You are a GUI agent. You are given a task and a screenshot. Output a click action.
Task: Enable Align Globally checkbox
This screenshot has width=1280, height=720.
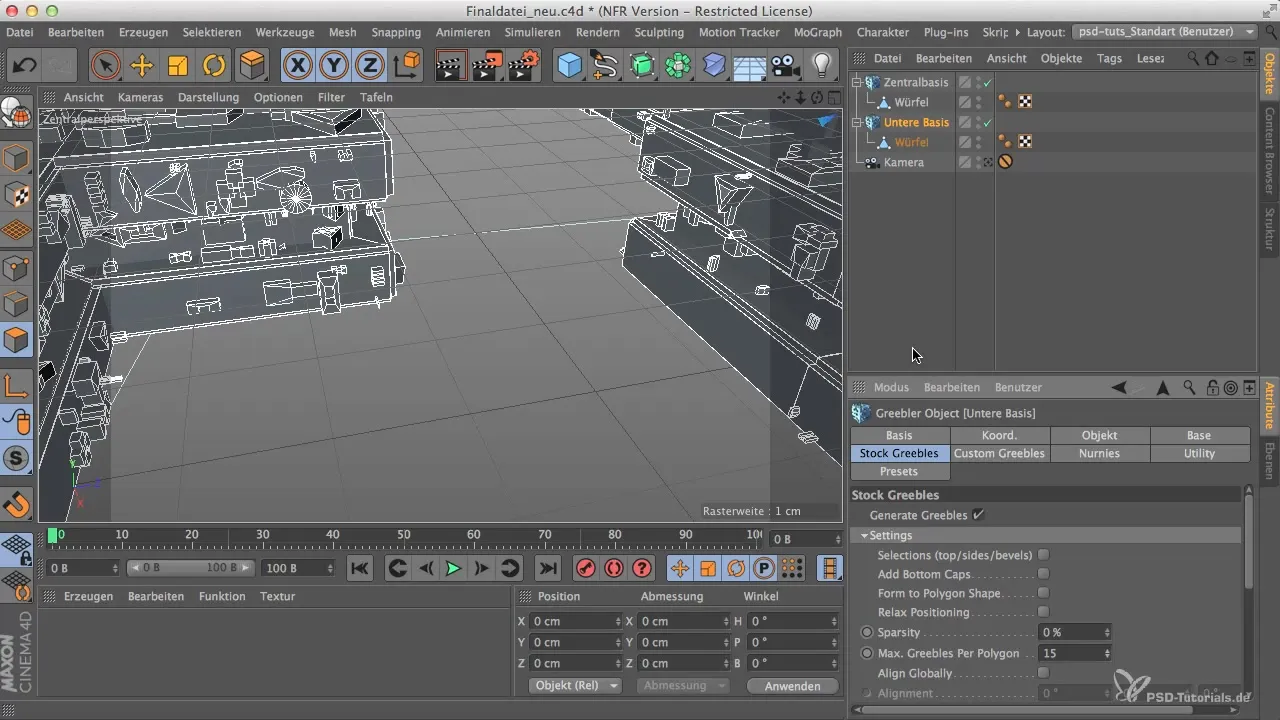[x=1043, y=673]
